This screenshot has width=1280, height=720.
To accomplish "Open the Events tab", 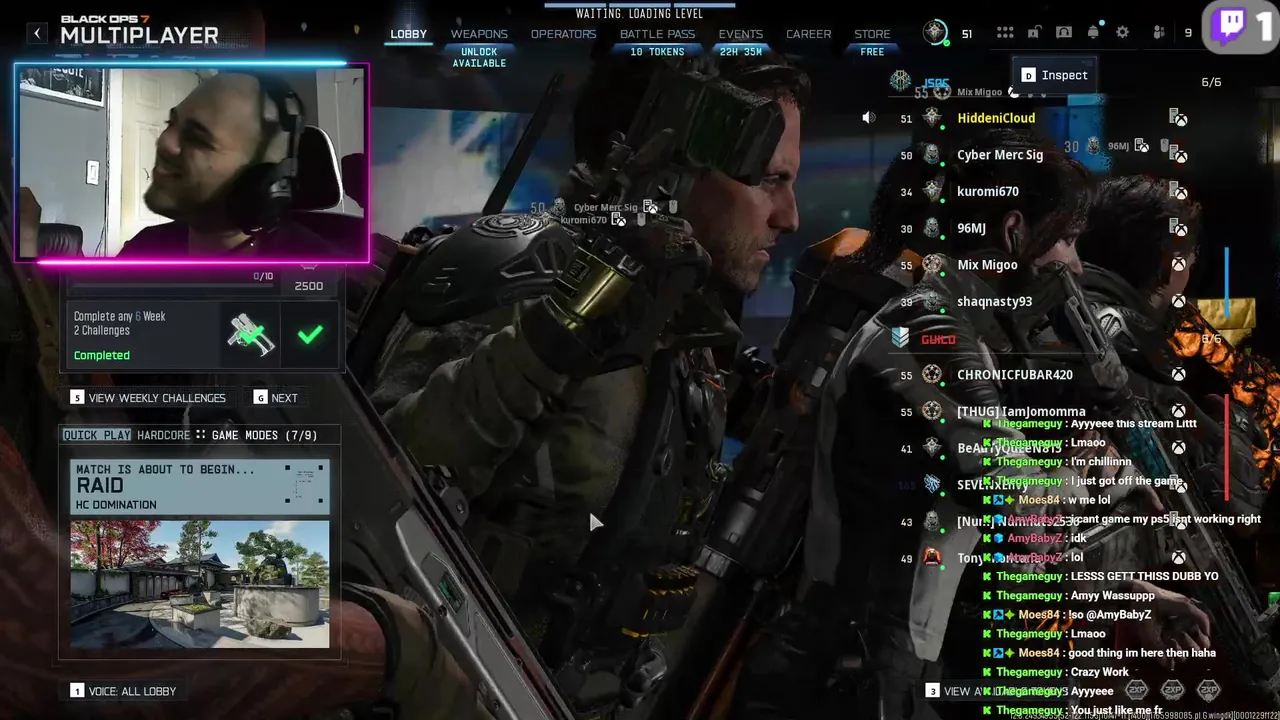I will coord(740,34).
